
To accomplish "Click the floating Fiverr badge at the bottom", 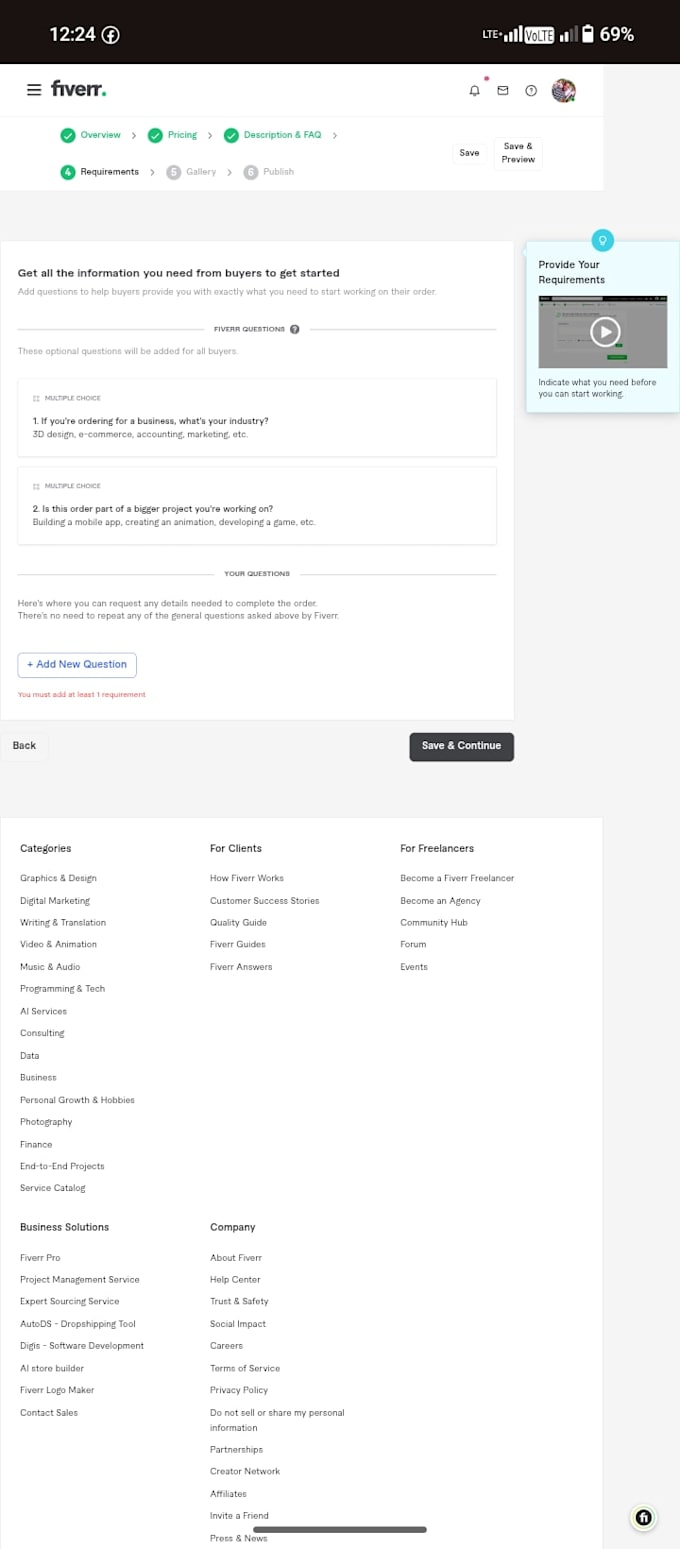I will coord(644,1517).
